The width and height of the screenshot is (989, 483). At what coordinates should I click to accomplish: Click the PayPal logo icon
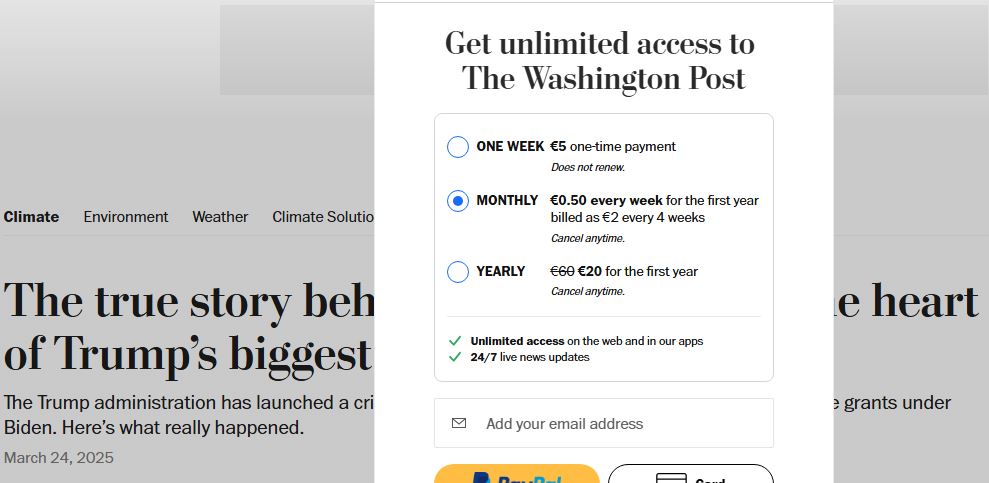[481, 479]
